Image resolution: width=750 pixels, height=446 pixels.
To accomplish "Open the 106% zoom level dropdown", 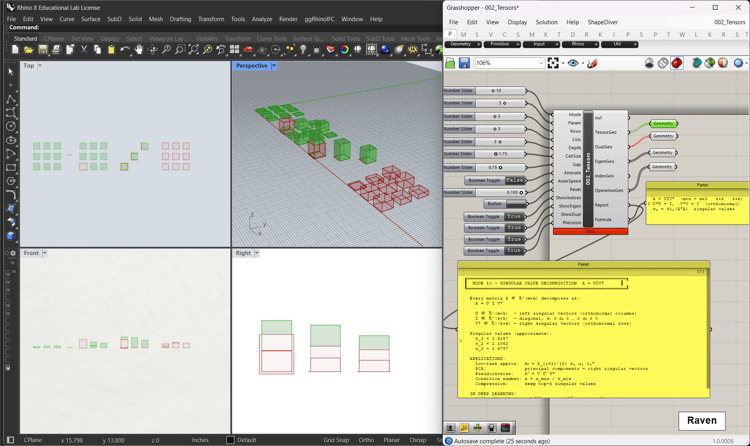I will [541, 63].
